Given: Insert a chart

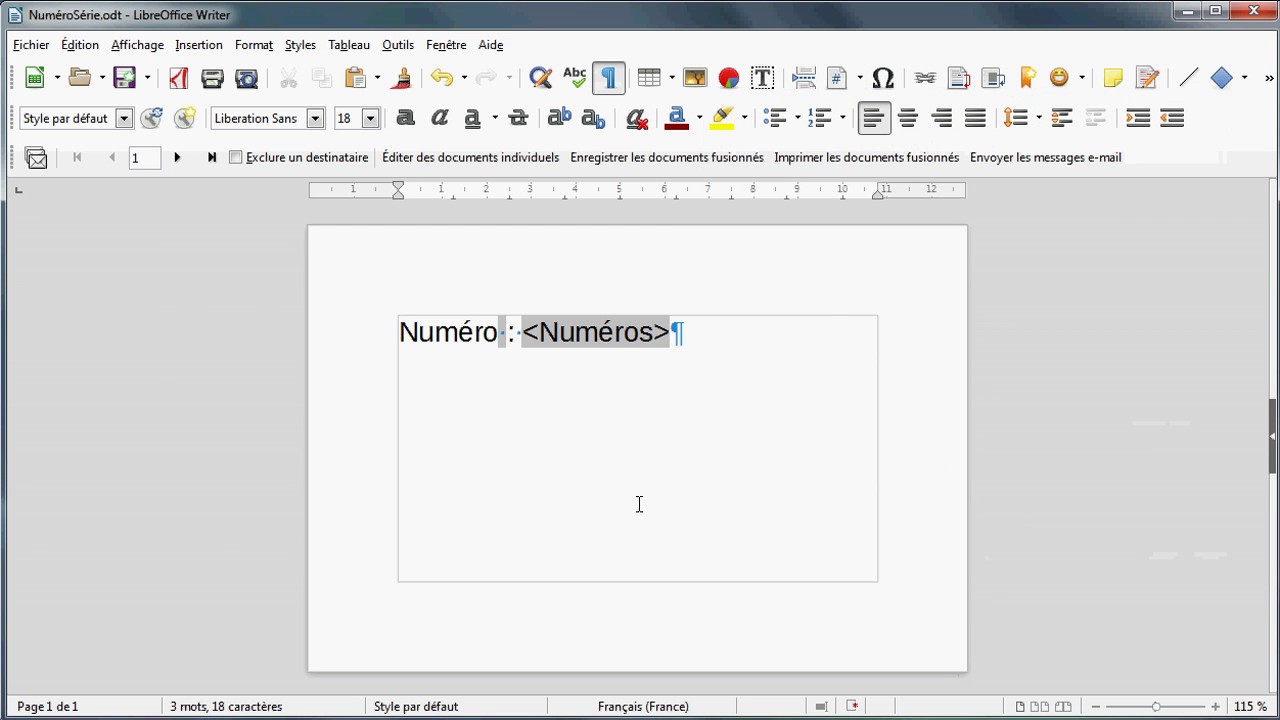Looking at the screenshot, I should [x=728, y=78].
